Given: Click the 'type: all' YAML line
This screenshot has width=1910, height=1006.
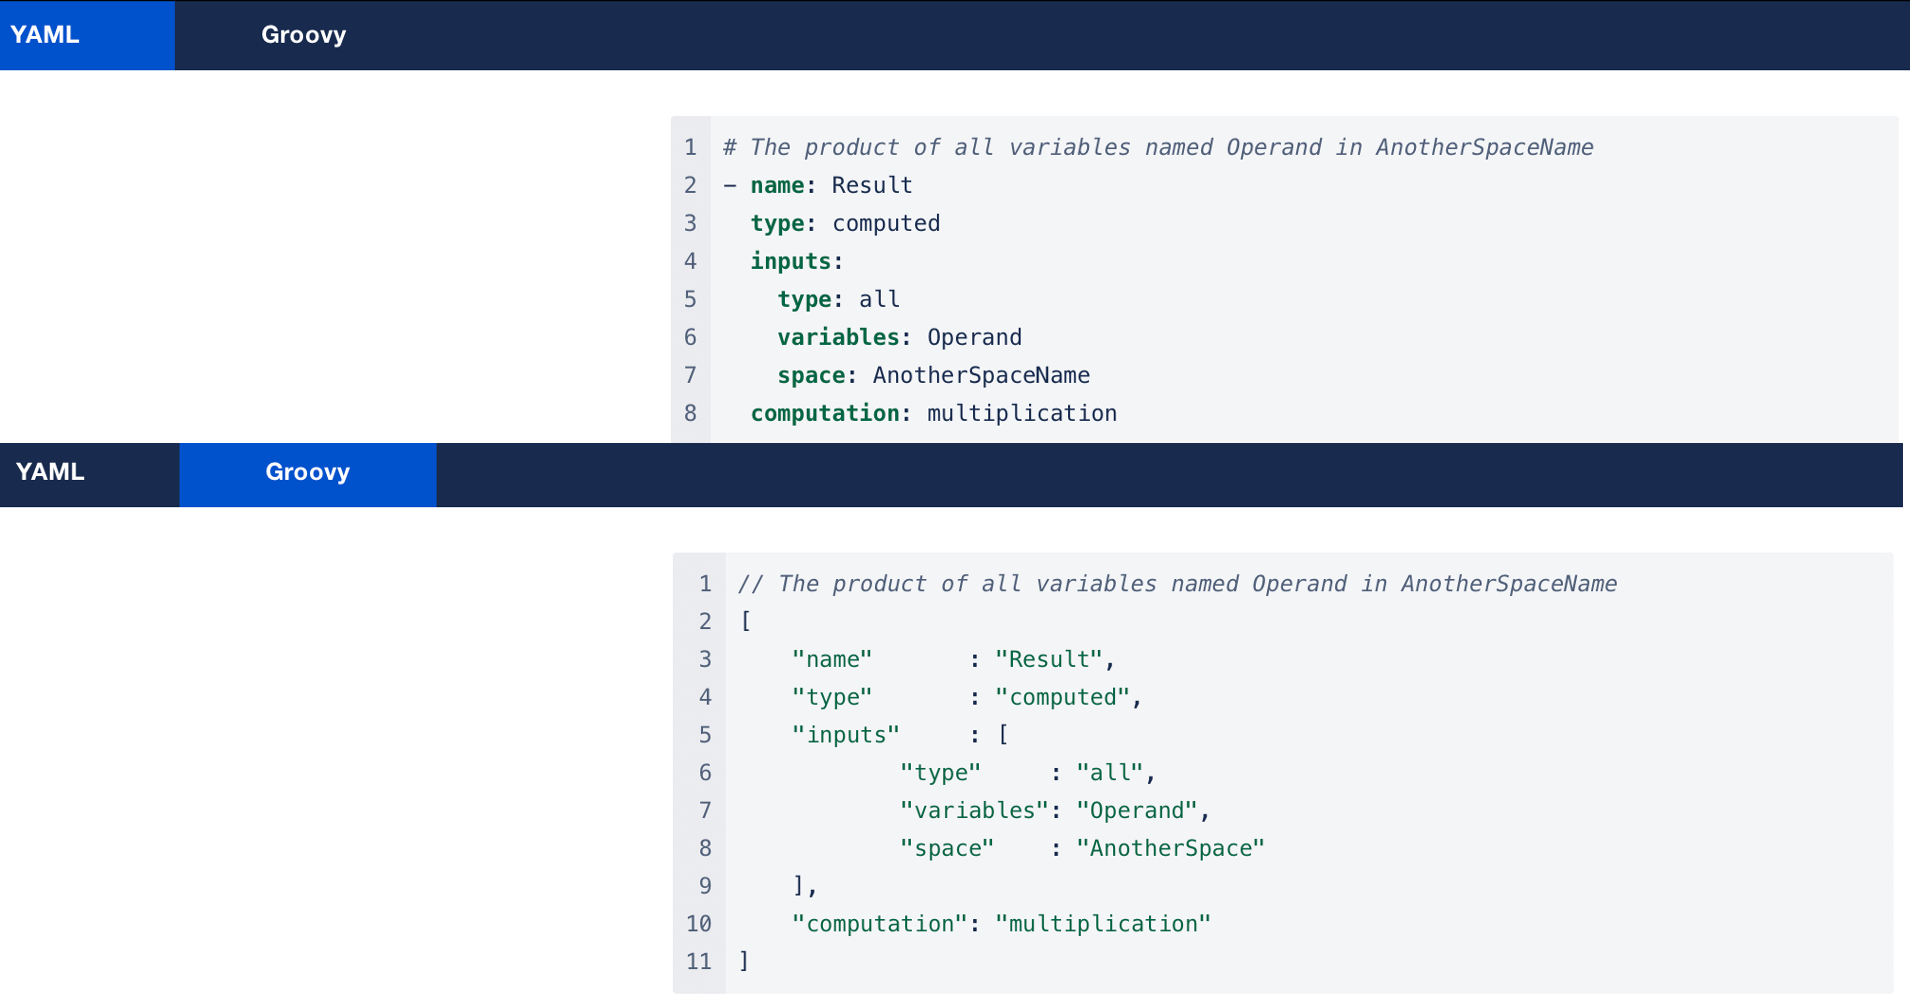Looking at the screenshot, I should [838, 299].
